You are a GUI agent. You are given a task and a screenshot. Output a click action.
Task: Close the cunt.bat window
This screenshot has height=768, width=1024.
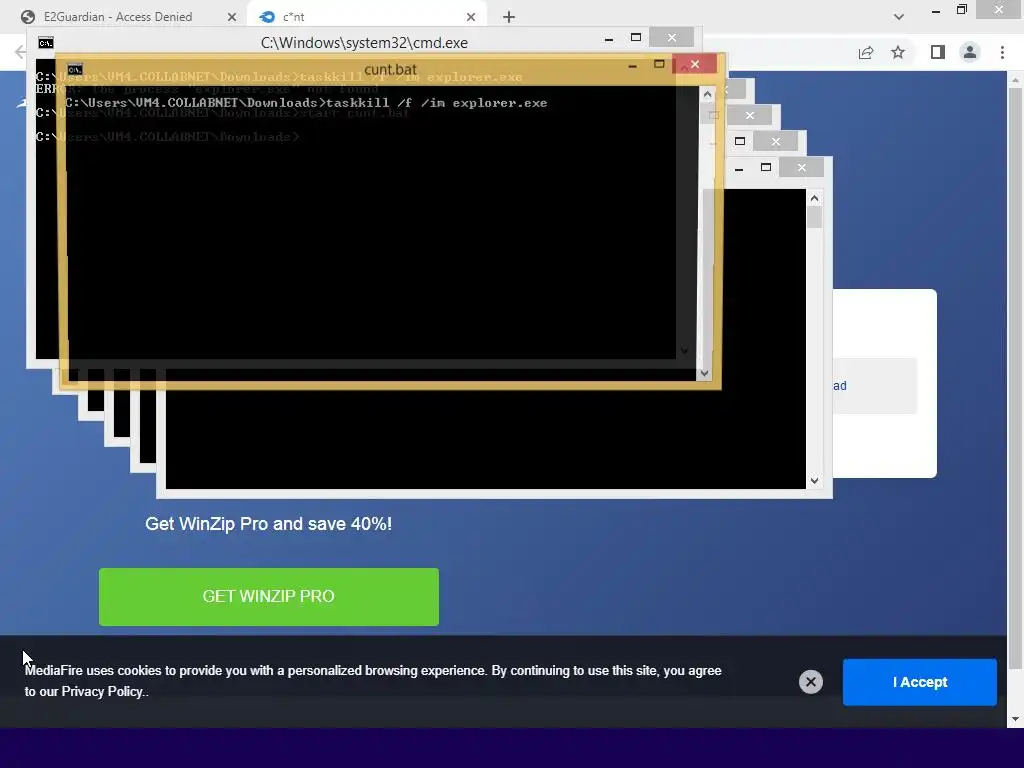click(x=695, y=64)
